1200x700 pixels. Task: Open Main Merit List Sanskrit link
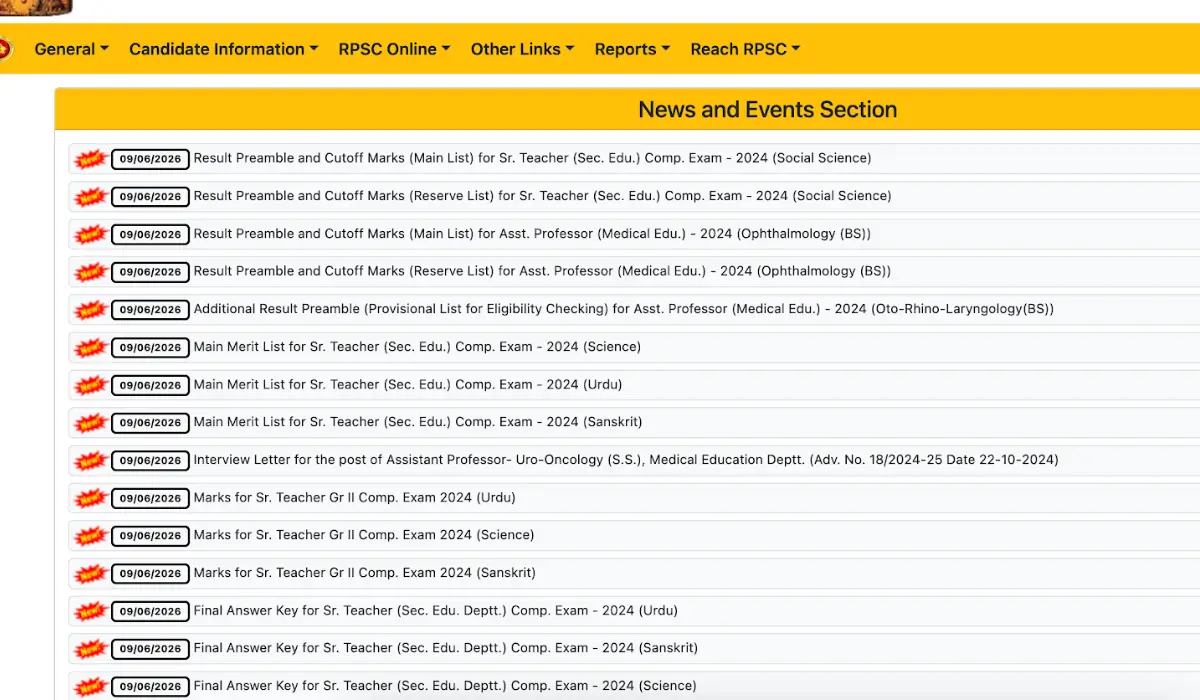(418, 422)
